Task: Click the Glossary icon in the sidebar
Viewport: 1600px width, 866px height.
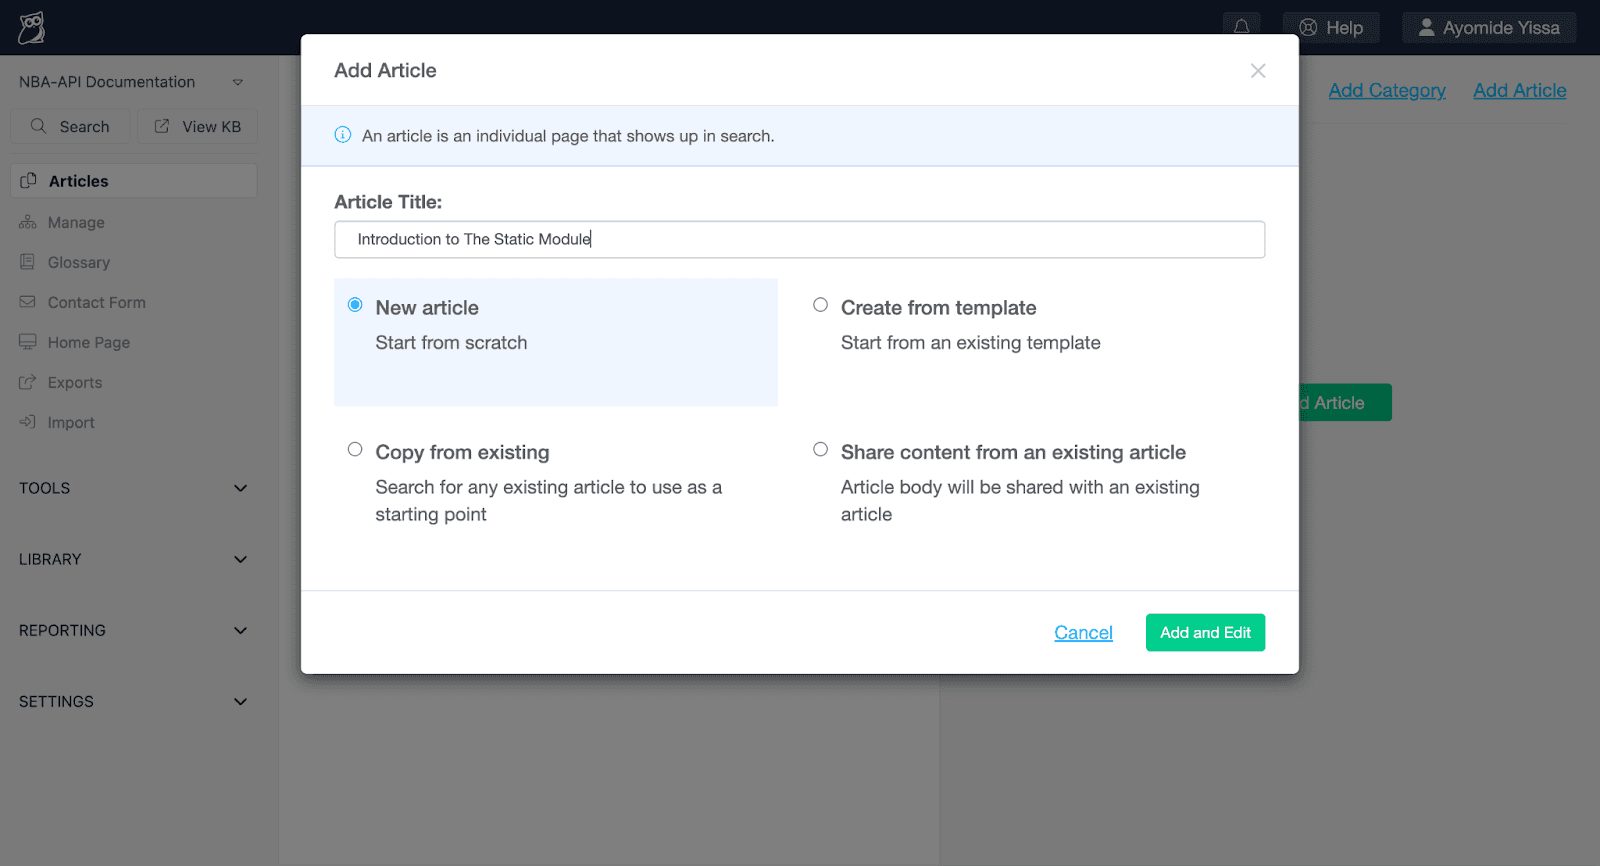Action: tap(27, 262)
